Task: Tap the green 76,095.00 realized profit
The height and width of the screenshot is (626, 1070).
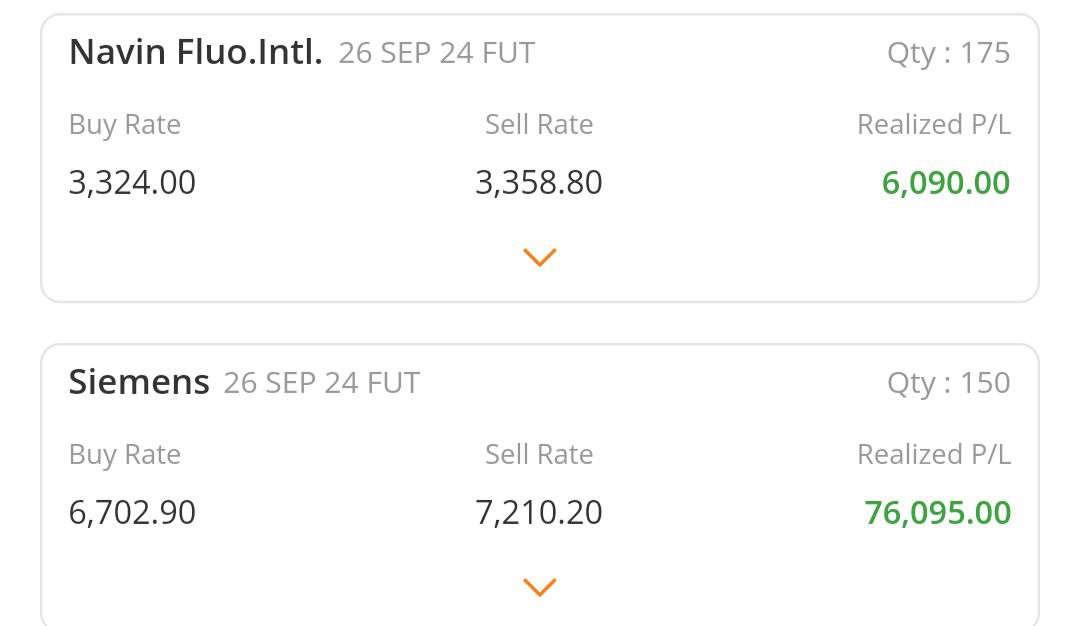Action: 937,513
